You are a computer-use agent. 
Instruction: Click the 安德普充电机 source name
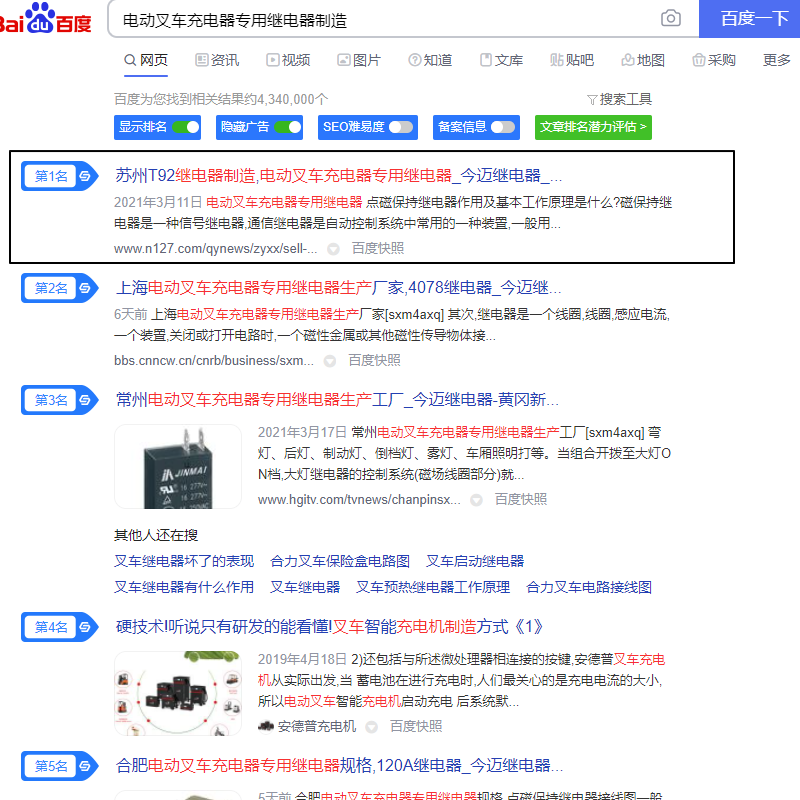click(317, 726)
